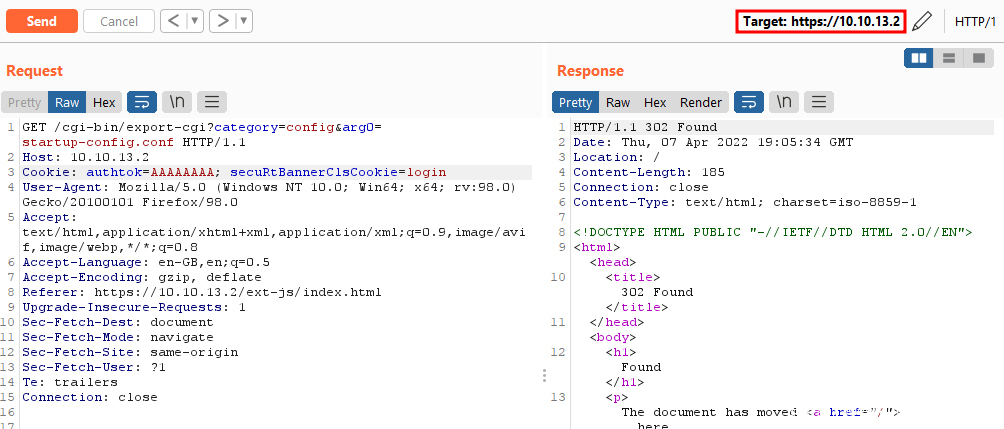Screen dimensions: 1004x429
Task: Click the pencil icon to edit target
Action: pos(923,21)
